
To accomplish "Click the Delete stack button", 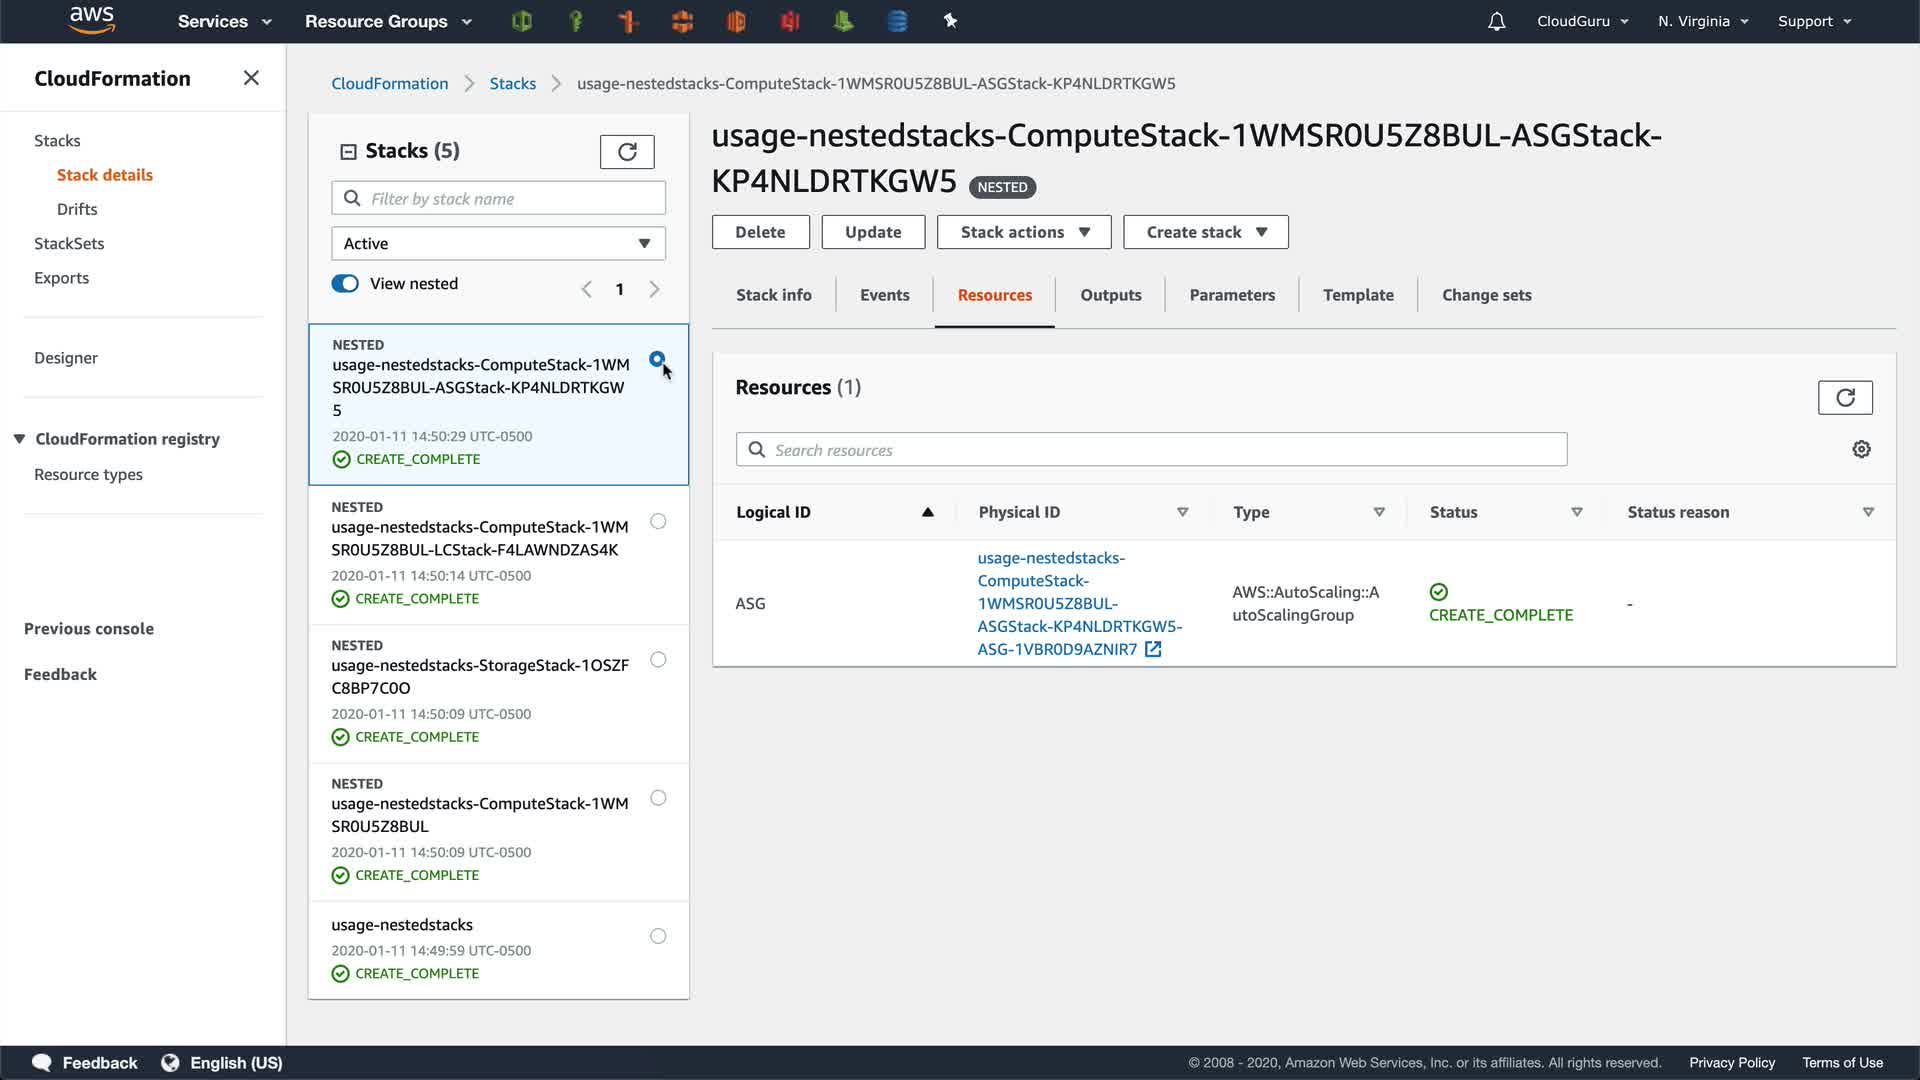I will [760, 232].
